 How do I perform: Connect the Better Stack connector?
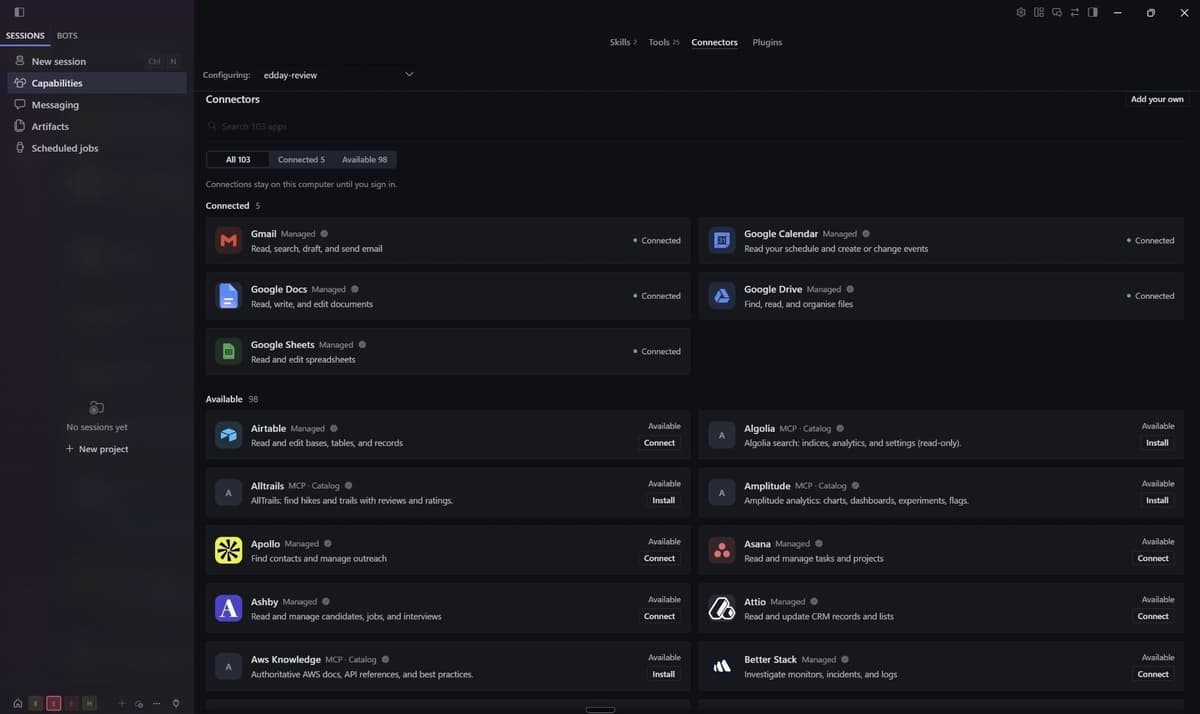1153,674
